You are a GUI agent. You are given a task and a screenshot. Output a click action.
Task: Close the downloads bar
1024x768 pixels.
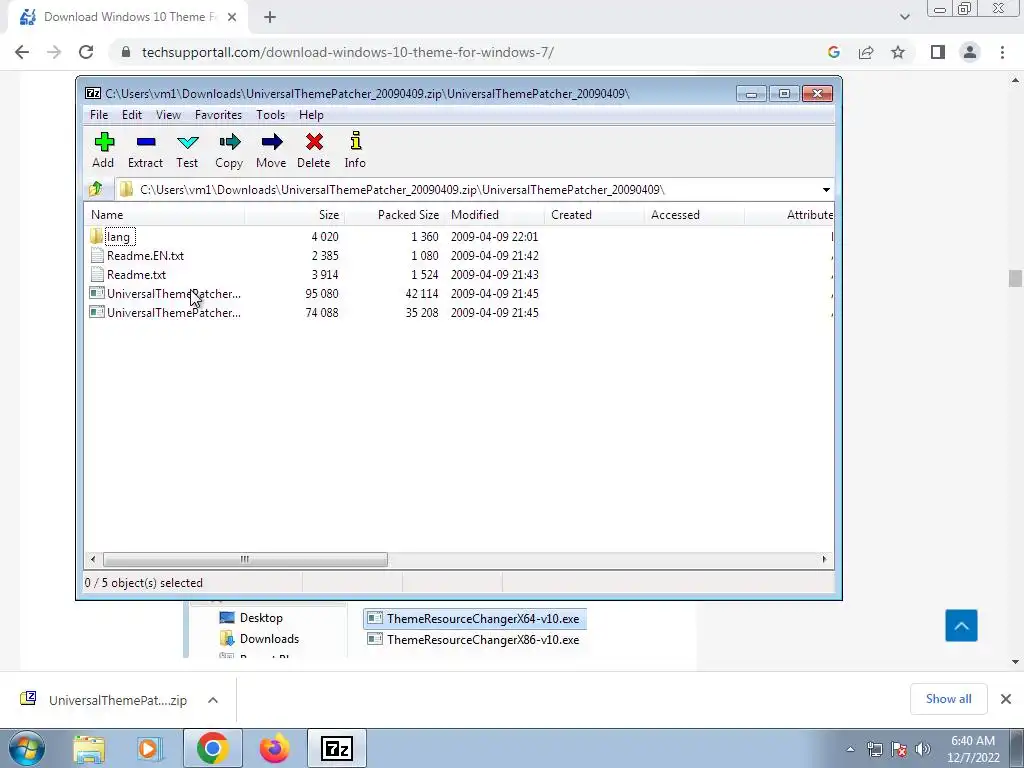[1006, 699]
